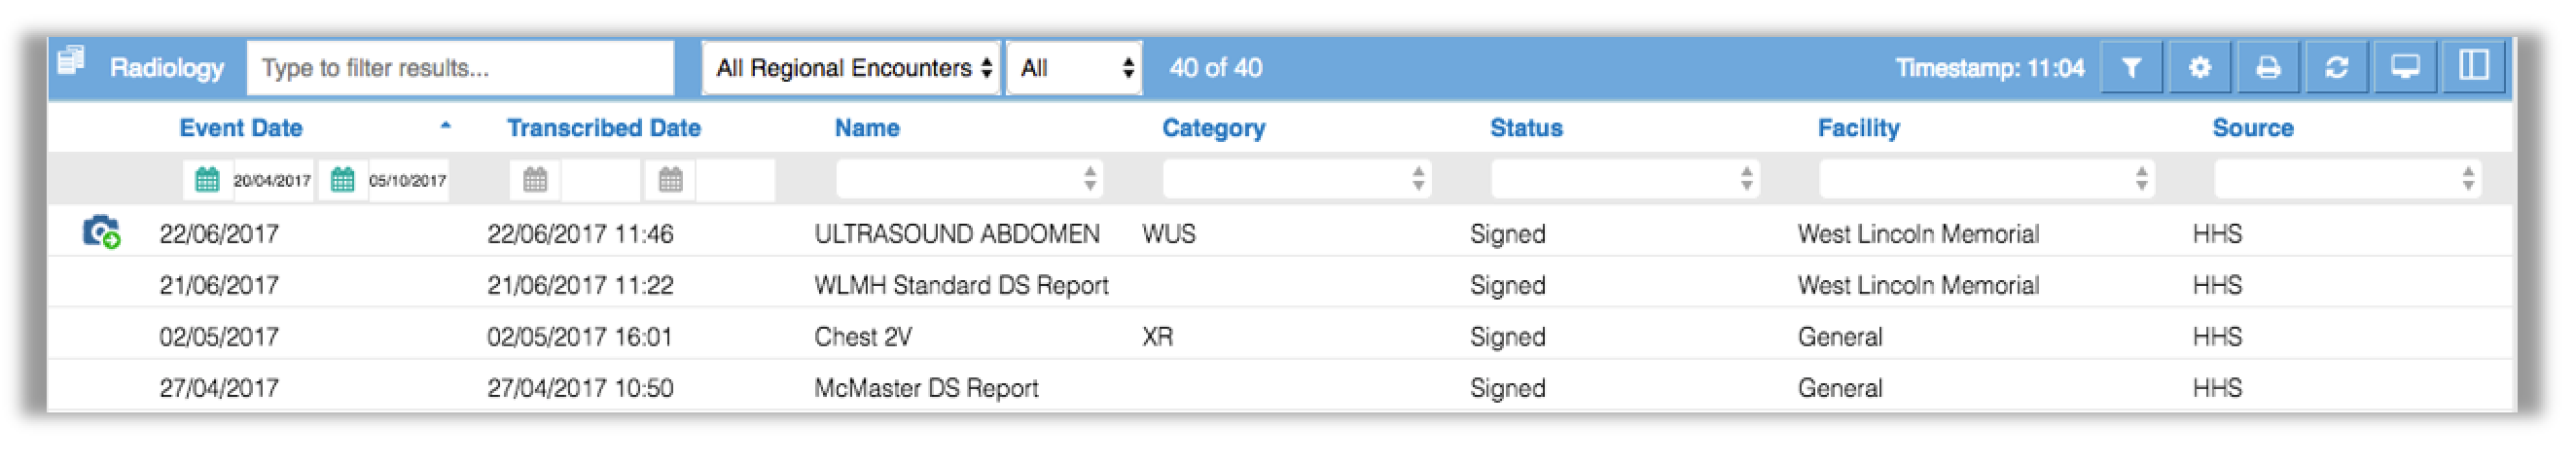Expand the All Regional Encounters dropdown
Viewport: 2576px width, 463px height.
coord(851,68)
